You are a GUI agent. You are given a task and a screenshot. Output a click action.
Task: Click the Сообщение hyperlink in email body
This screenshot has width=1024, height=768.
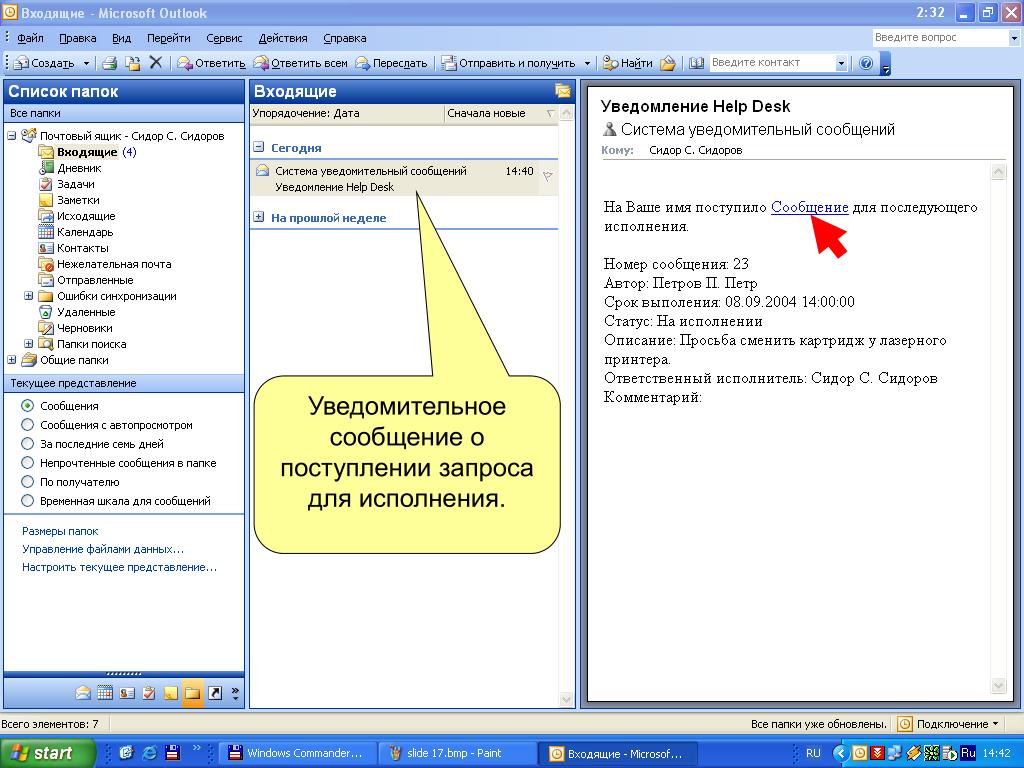[809, 208]
